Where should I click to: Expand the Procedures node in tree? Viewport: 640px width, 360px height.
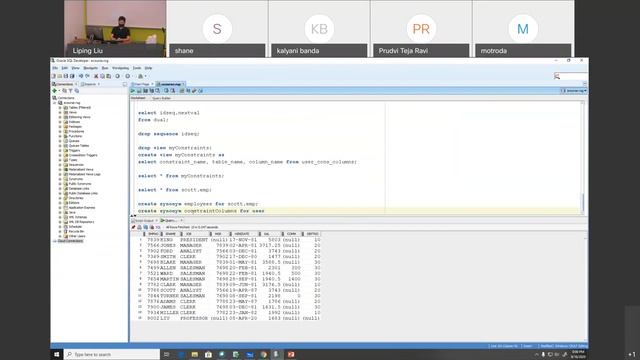click(60, 131)
